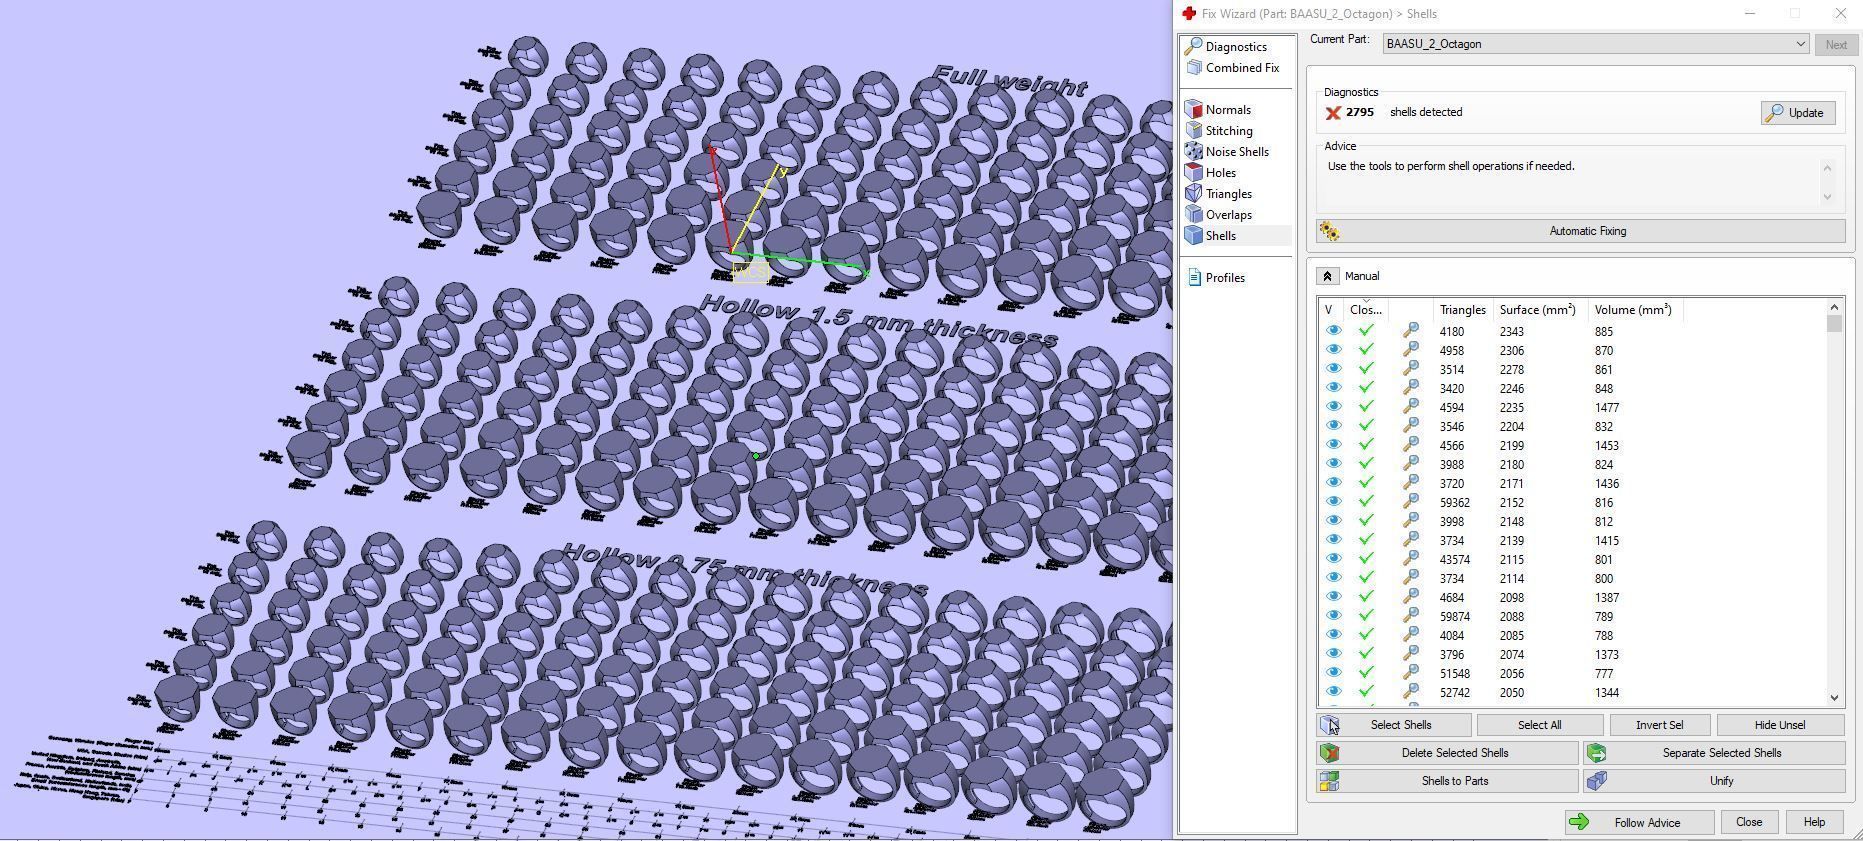Click magnifier icon for 59874-triangle shell
Viewport: 1863px width, 841px height.
pyautogui.click(x=1410, y=616)
